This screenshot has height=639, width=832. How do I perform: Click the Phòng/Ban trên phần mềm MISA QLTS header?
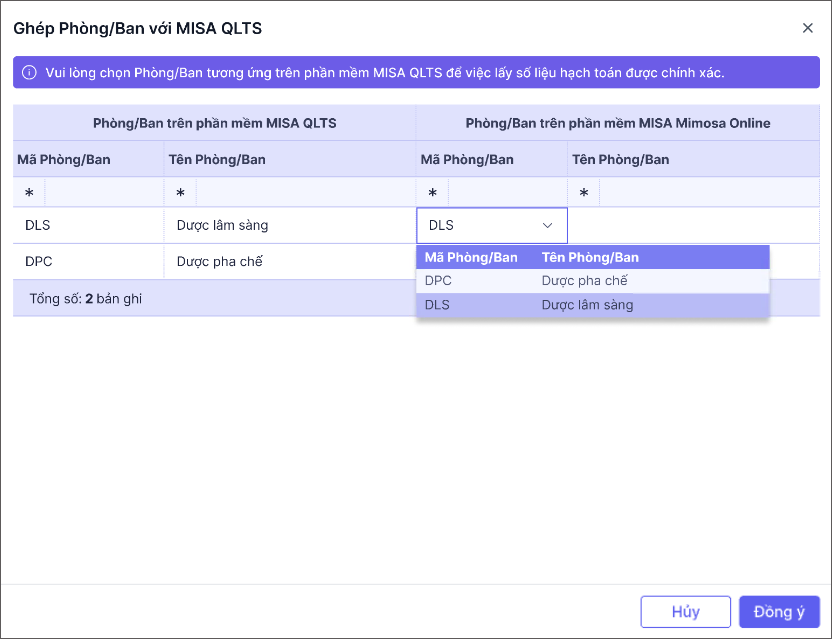point(214,123)
